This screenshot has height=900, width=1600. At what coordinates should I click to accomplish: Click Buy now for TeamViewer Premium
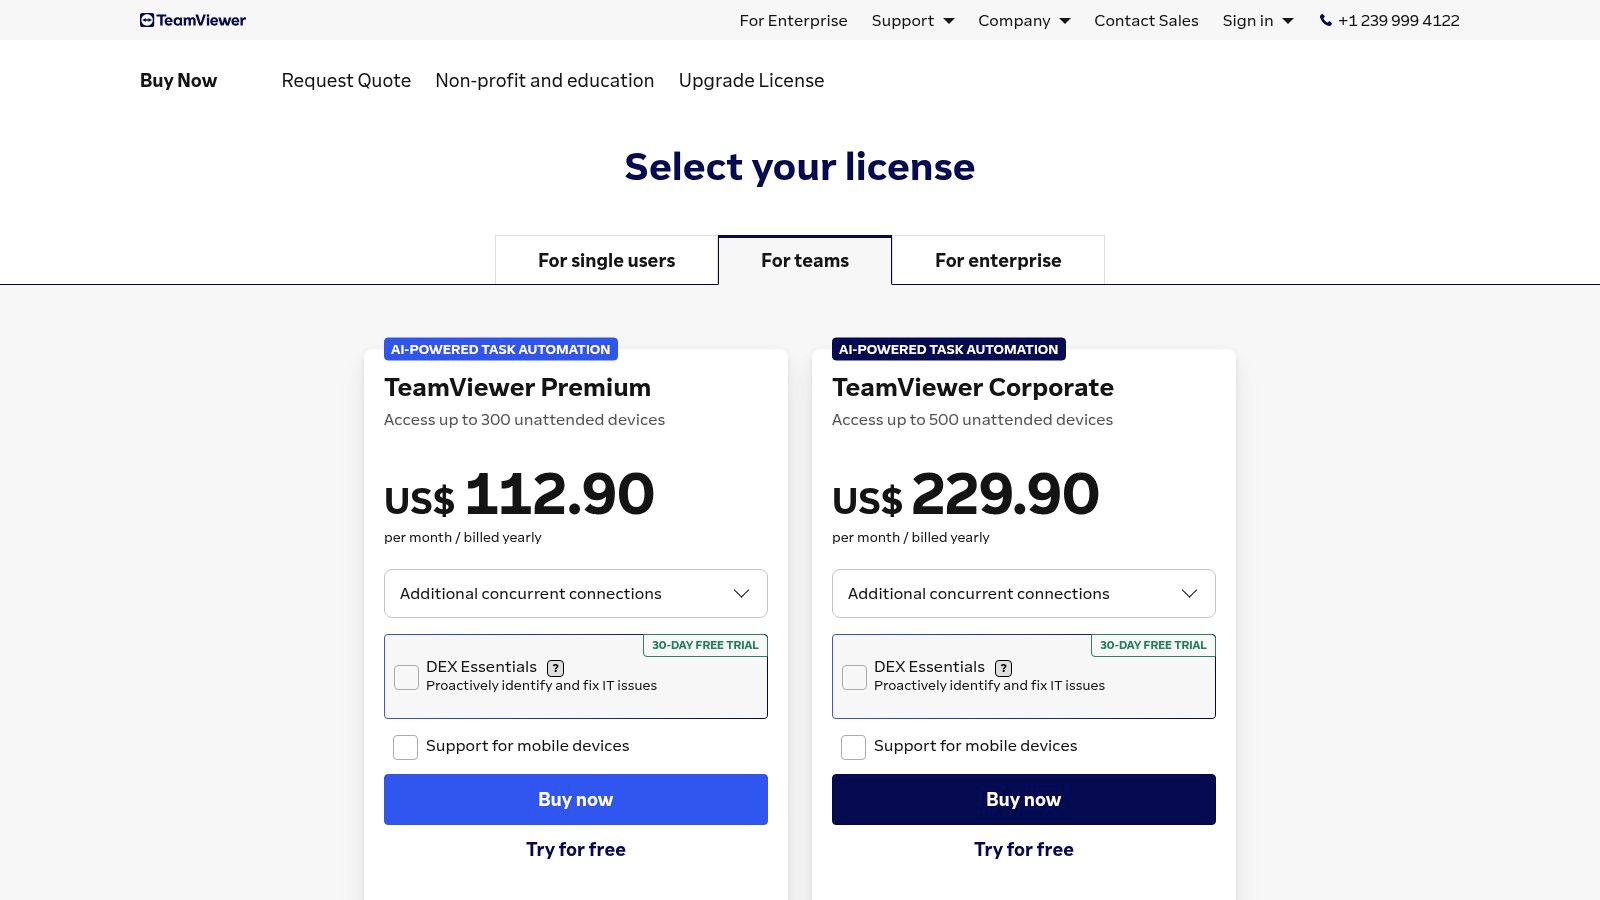point(575,799)
